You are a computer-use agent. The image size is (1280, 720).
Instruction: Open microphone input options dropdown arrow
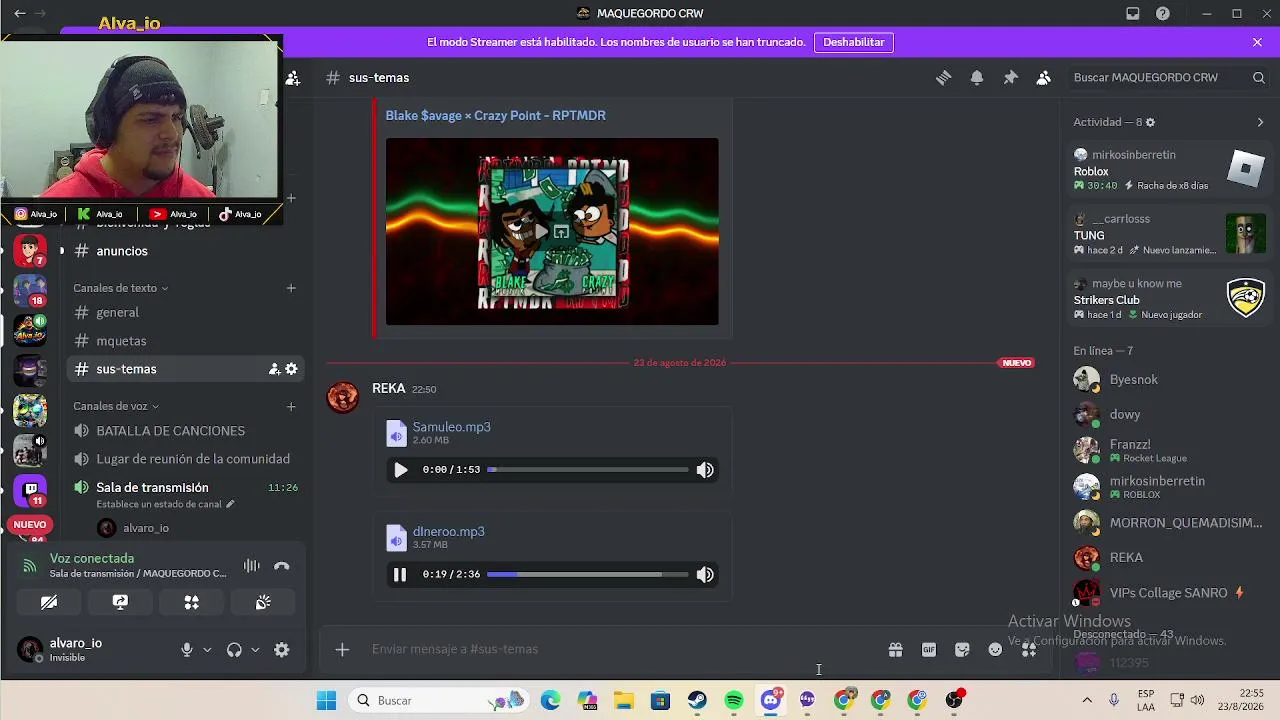(207, 650)
